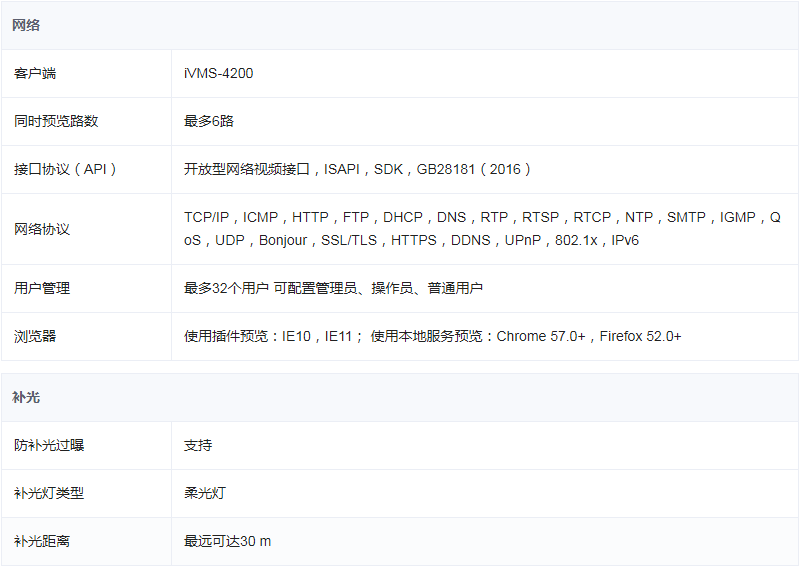800x568 pixels.
Task: Click the TCP/IP, ICMP, HTTP protocols list
Action: [x=482, y=229]
